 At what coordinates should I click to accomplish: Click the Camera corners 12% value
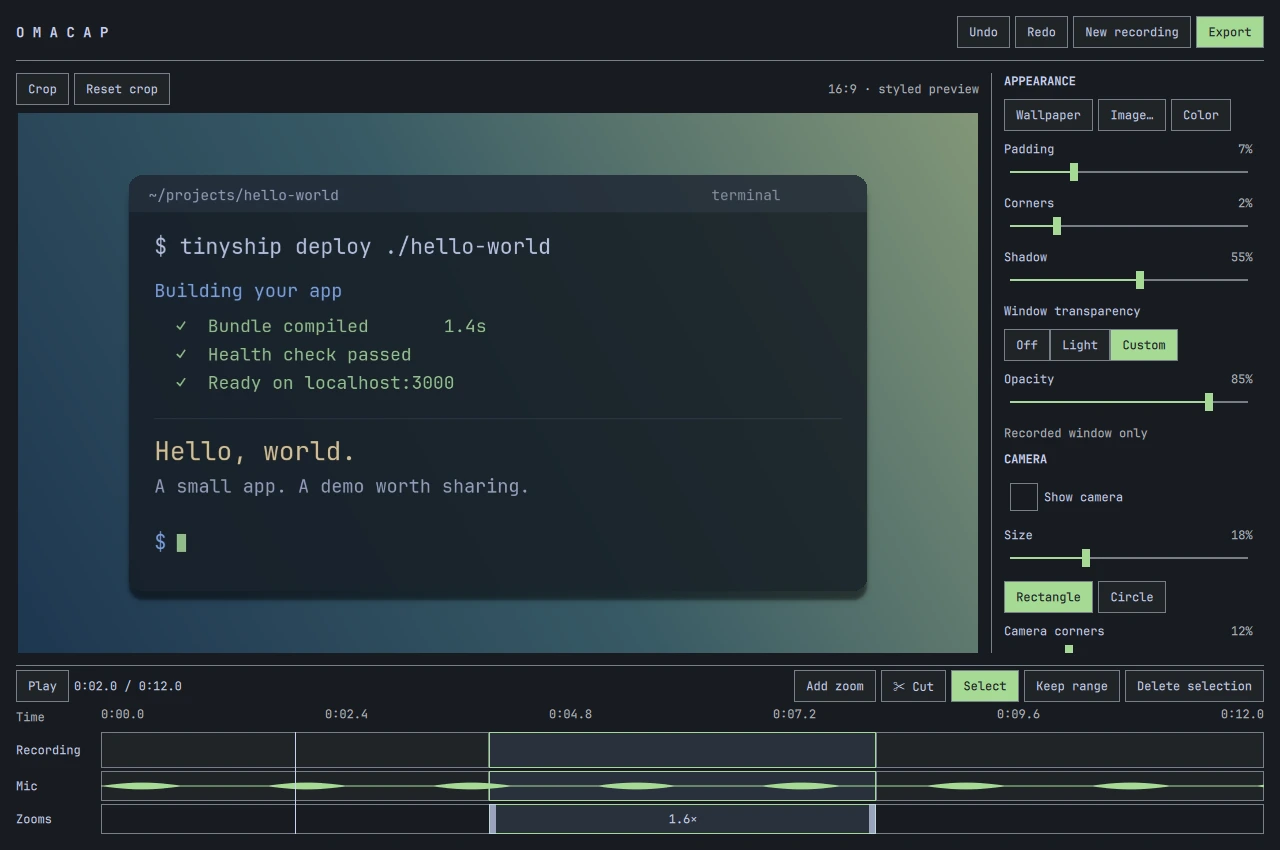[x=1242, y=631]
